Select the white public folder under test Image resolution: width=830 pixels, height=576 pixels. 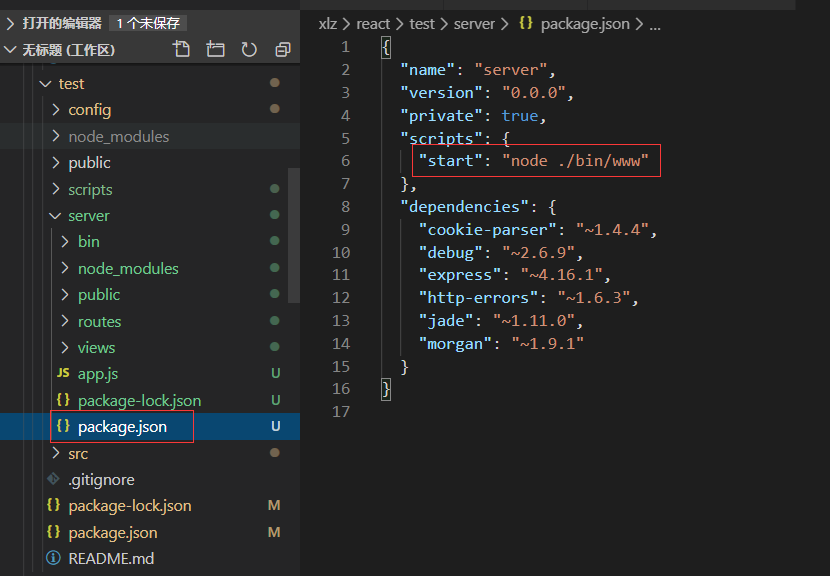click(x=89, y=163)
